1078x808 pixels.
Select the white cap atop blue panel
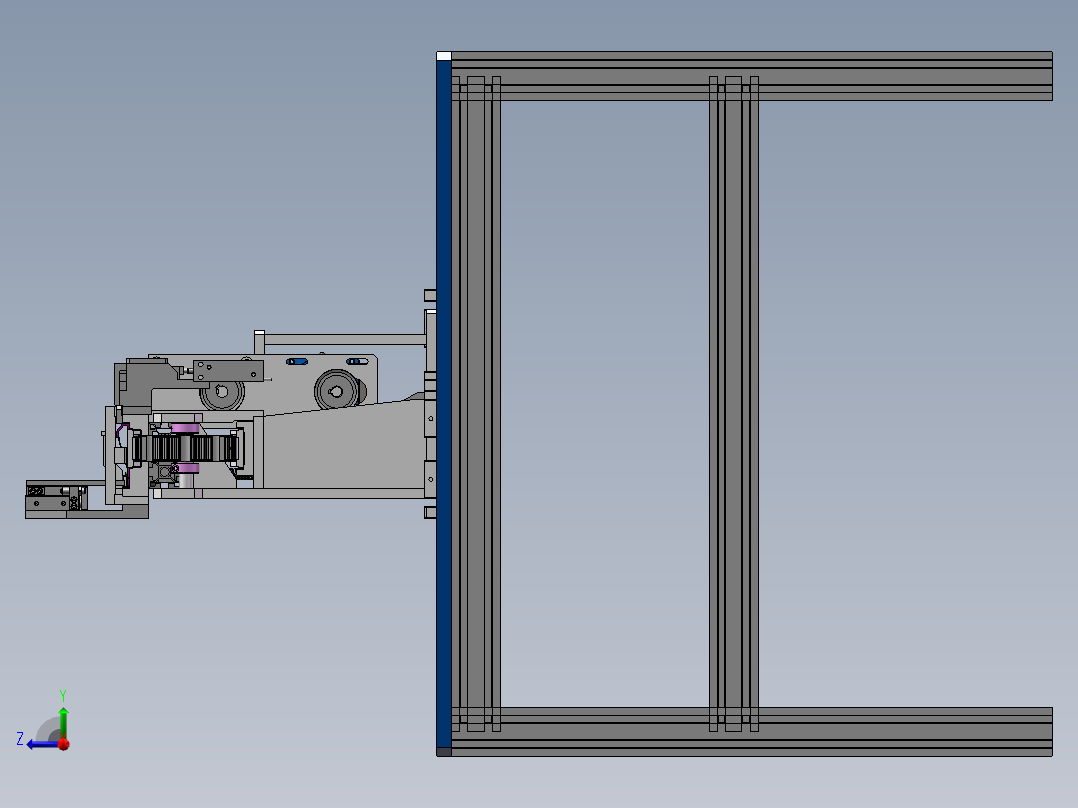coord(443,56)
